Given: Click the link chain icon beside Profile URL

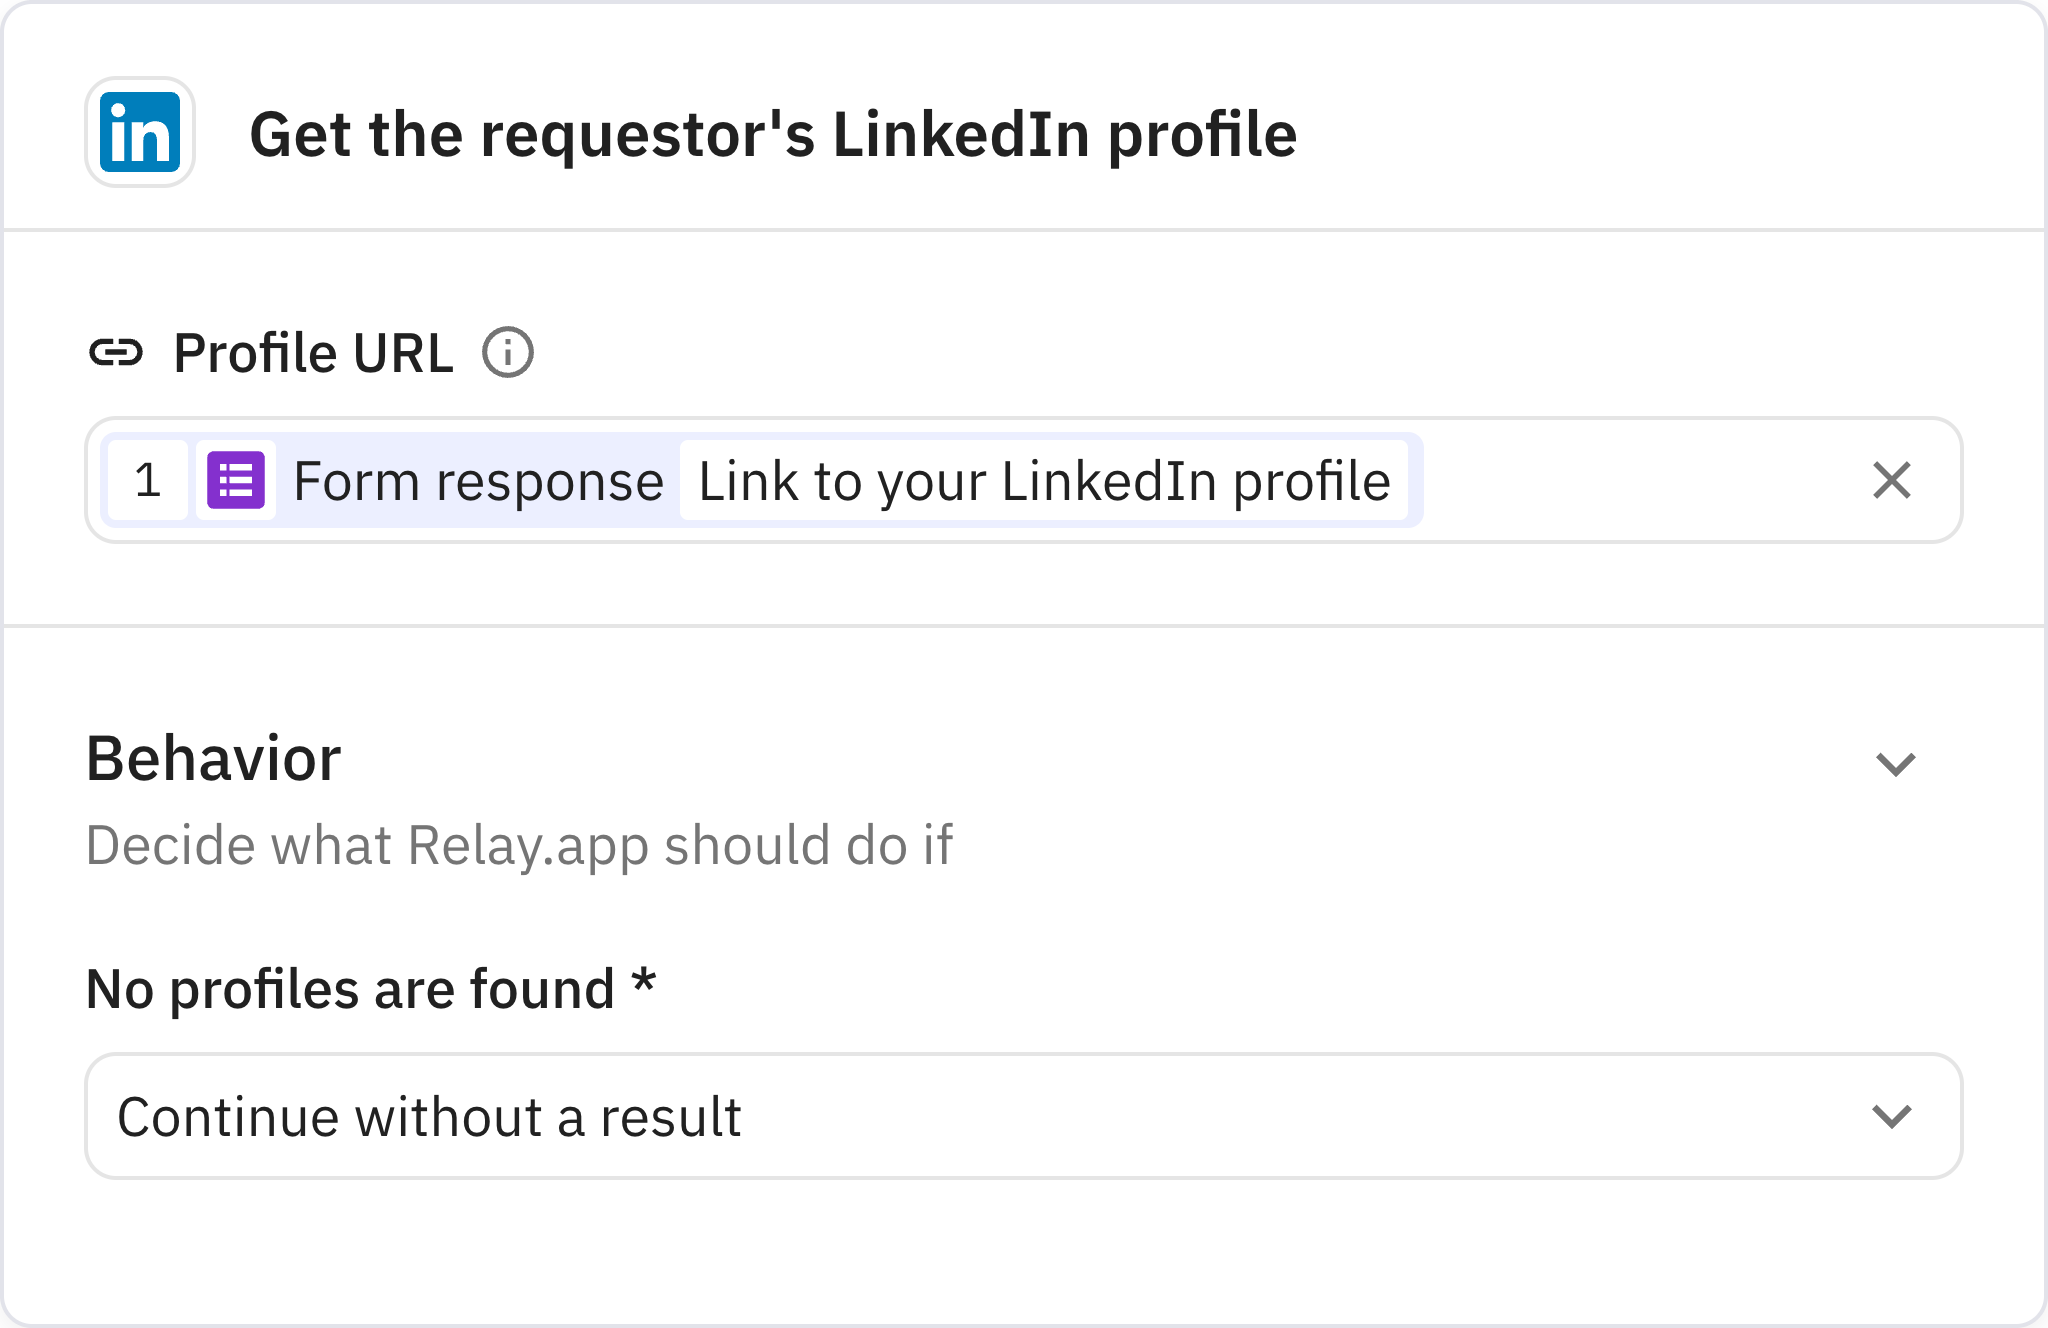Looking at the screenshot, I should [118, 352].
